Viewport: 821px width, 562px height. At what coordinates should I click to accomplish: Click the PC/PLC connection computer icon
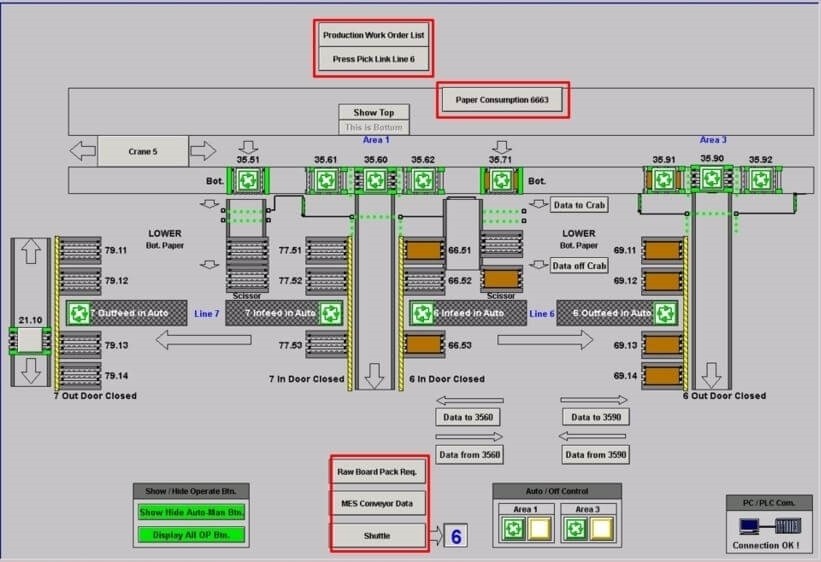(x=750, y=526)
